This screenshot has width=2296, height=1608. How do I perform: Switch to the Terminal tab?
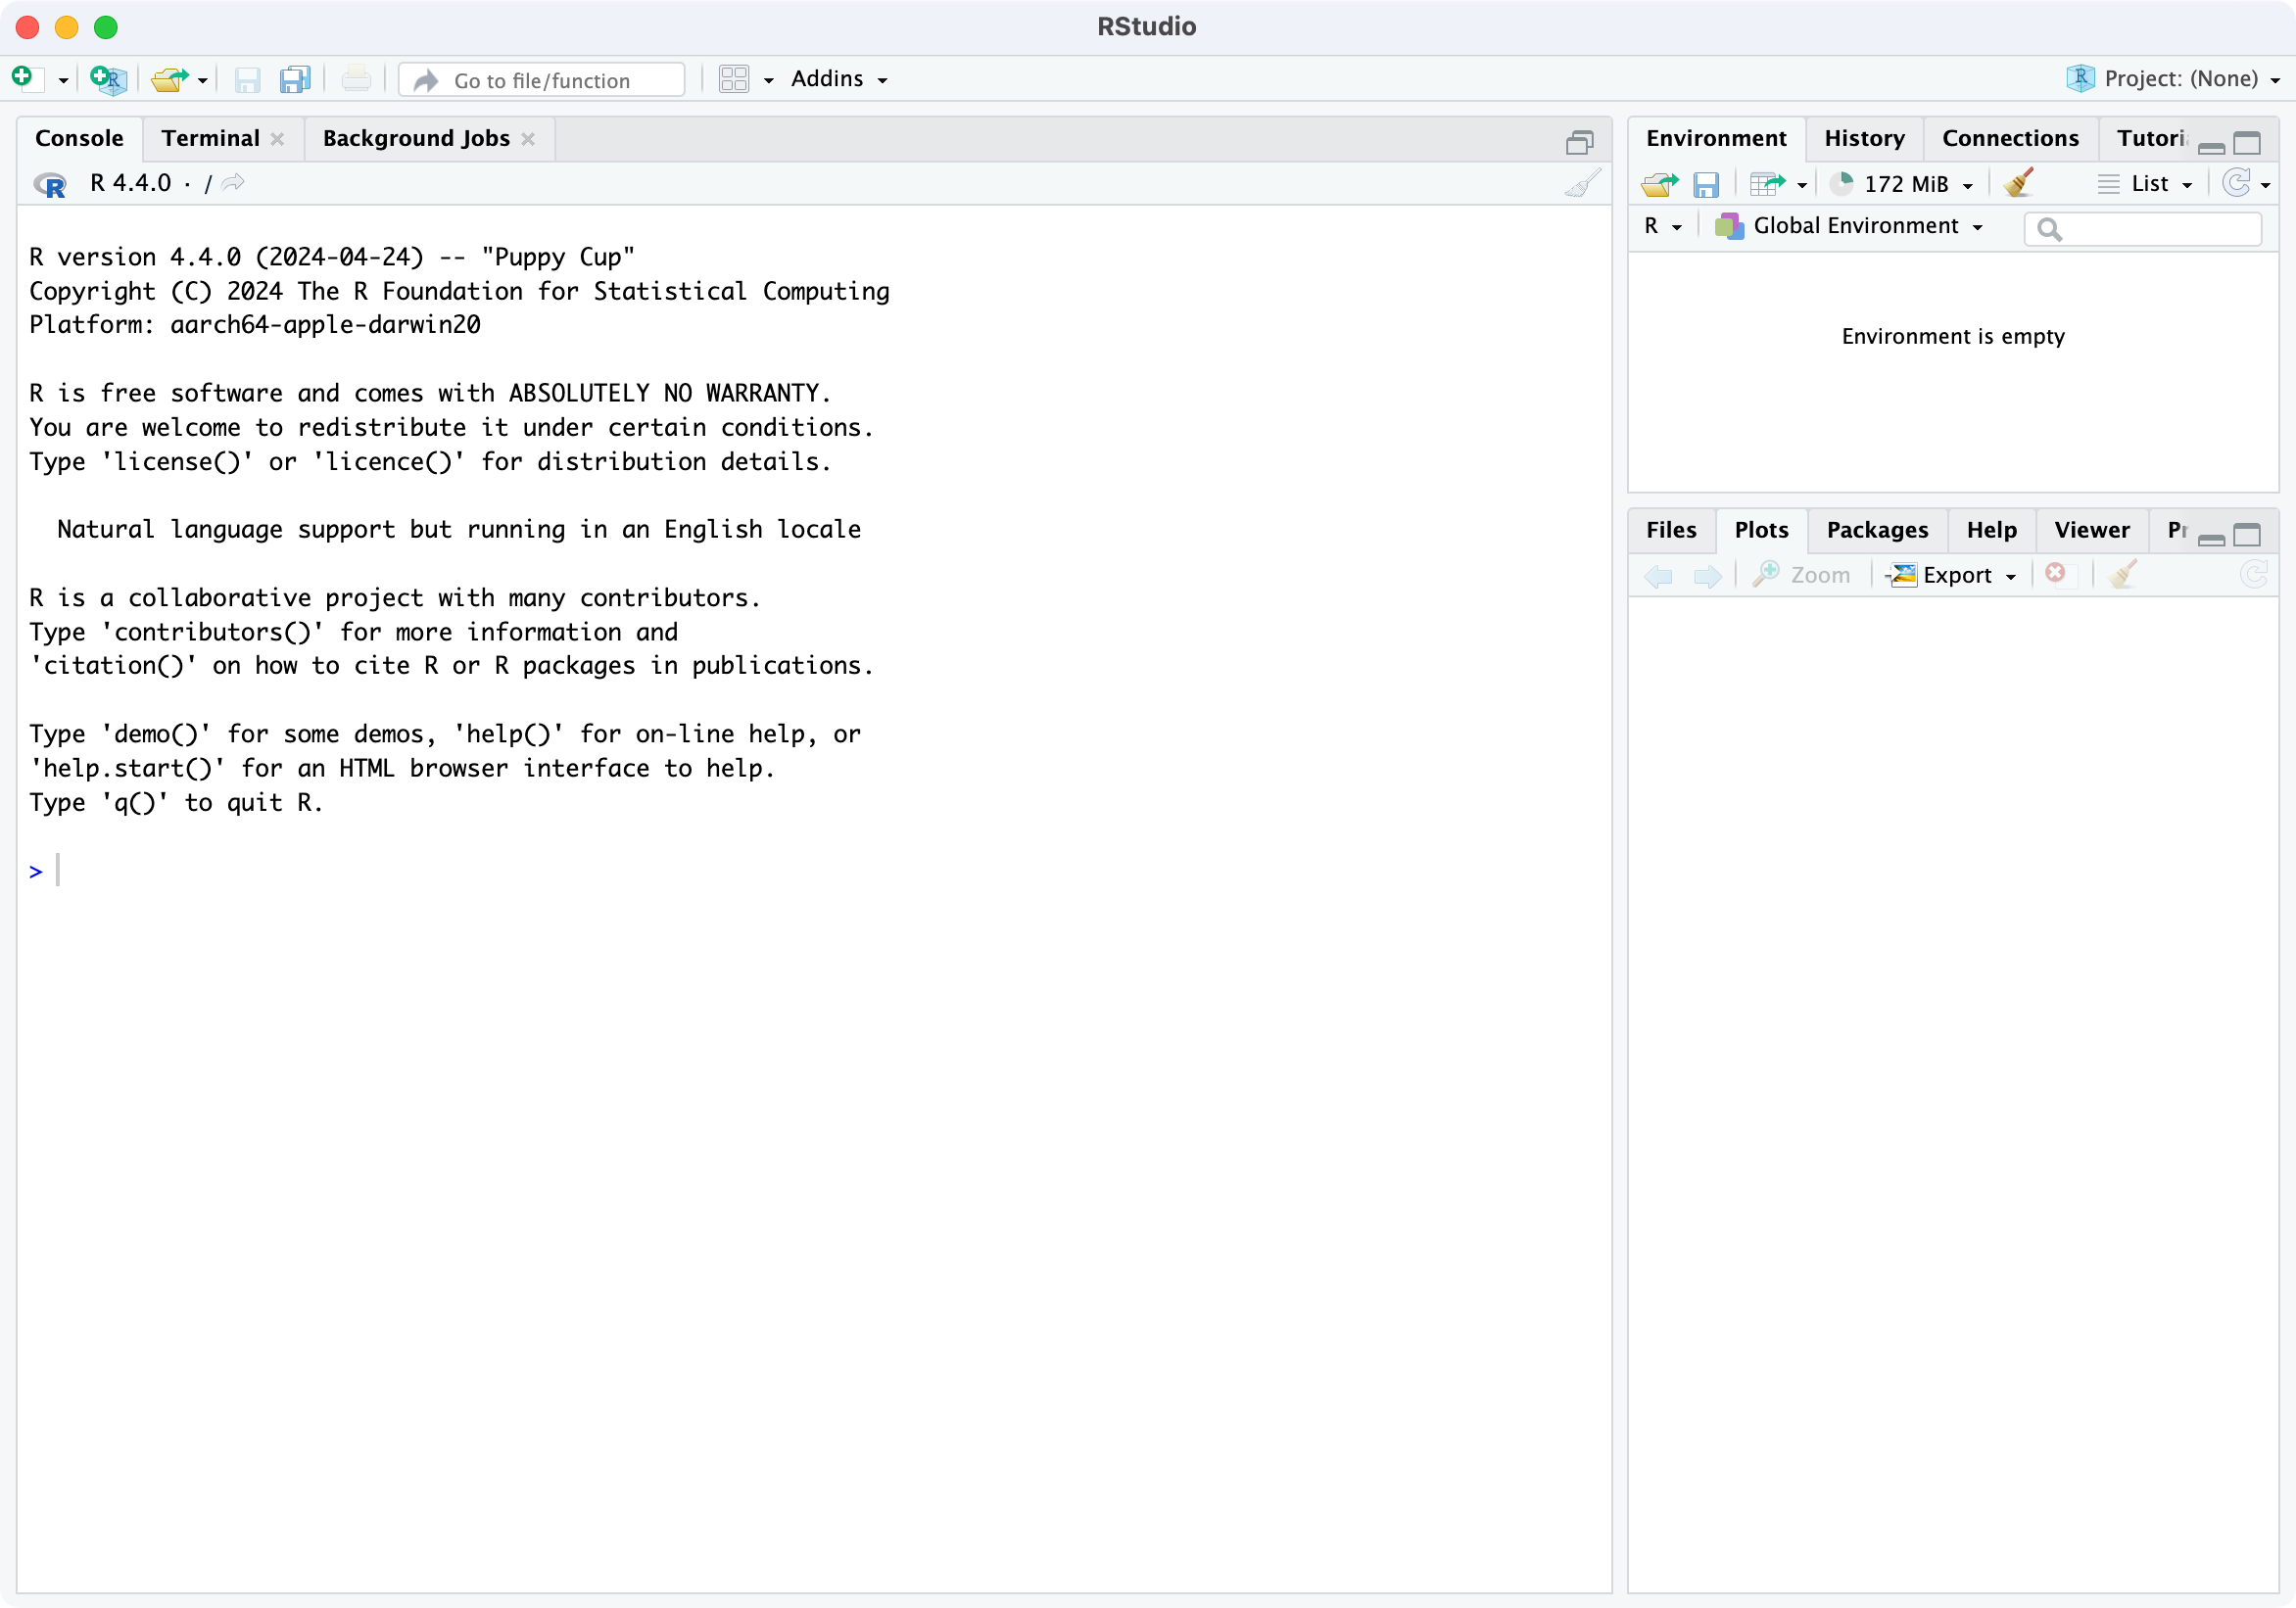pyautogui.click(x=210, y=138)
